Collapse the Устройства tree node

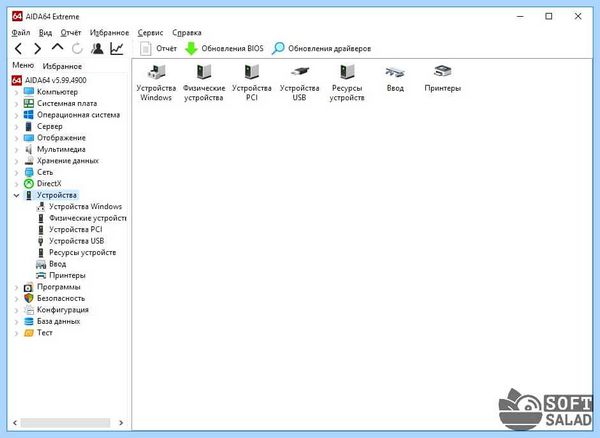(x=16, y=195)
